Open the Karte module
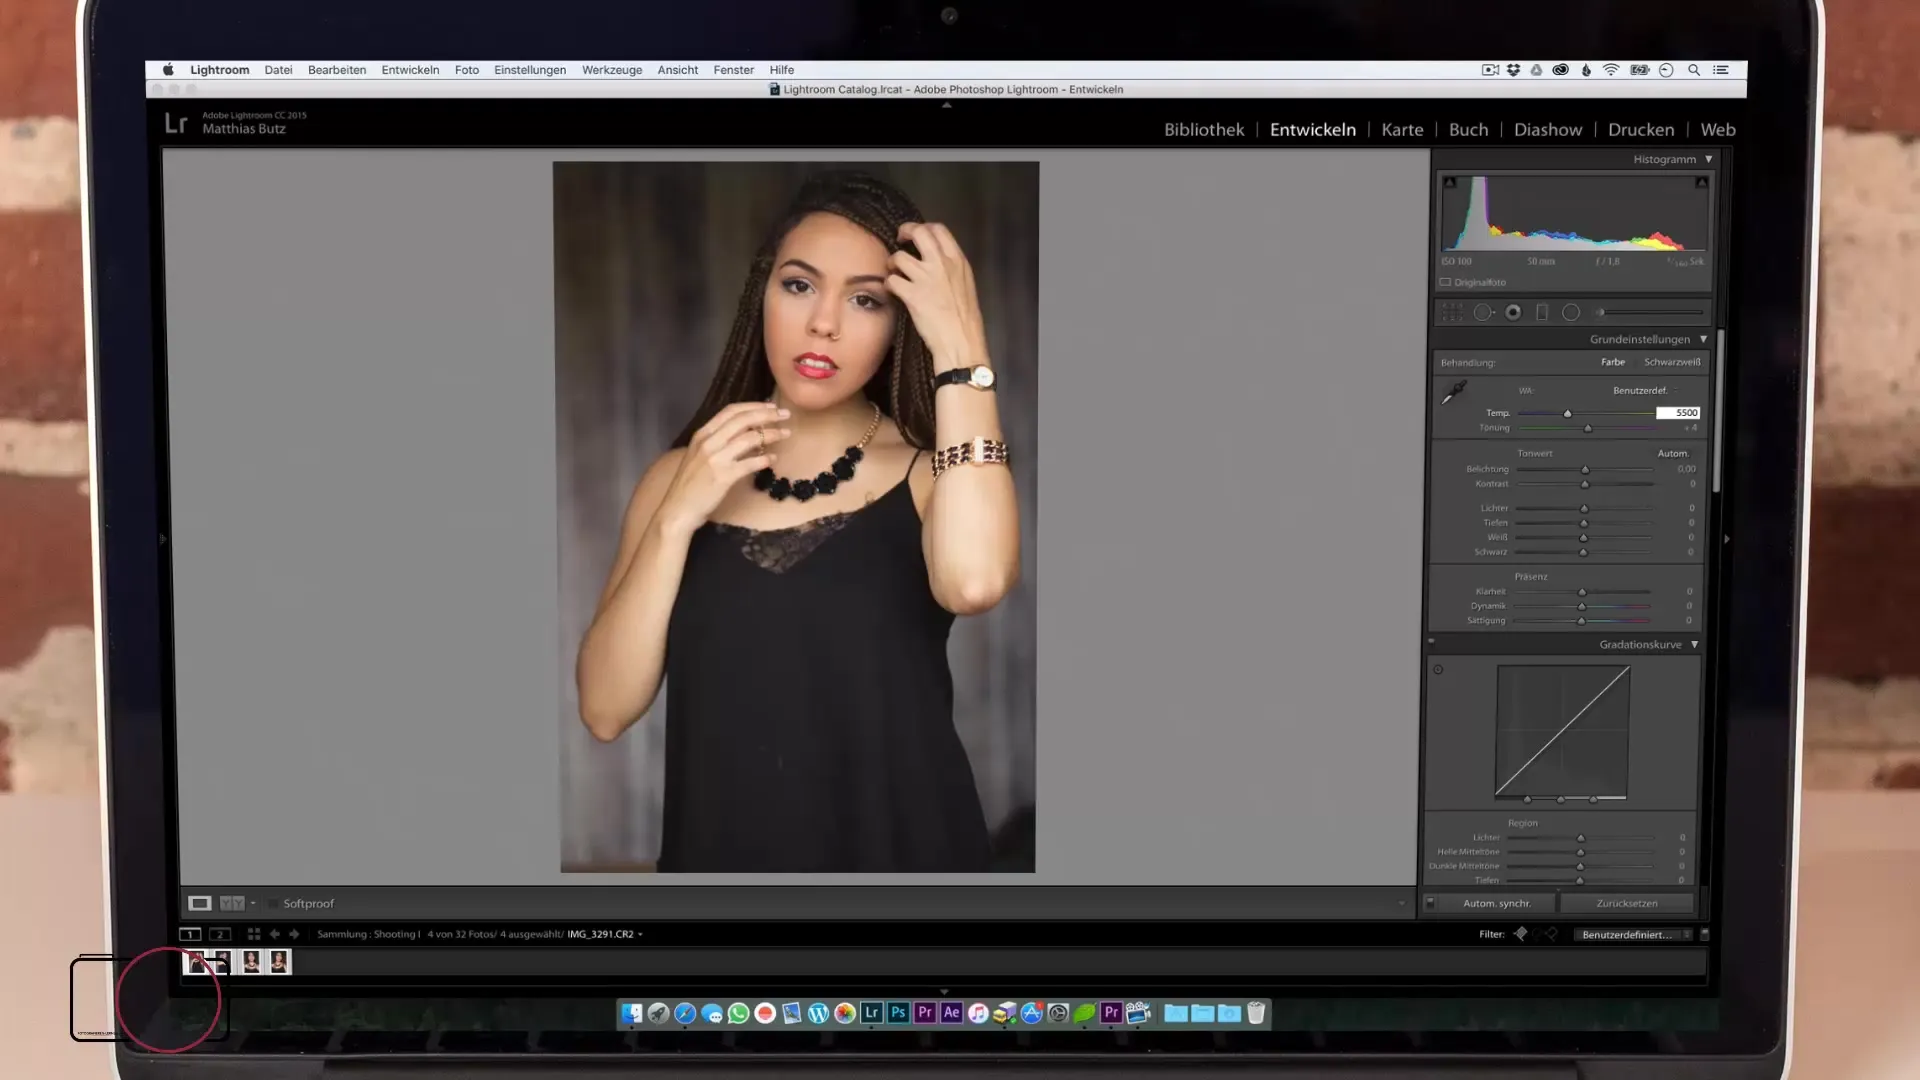 coord(1402,130)
